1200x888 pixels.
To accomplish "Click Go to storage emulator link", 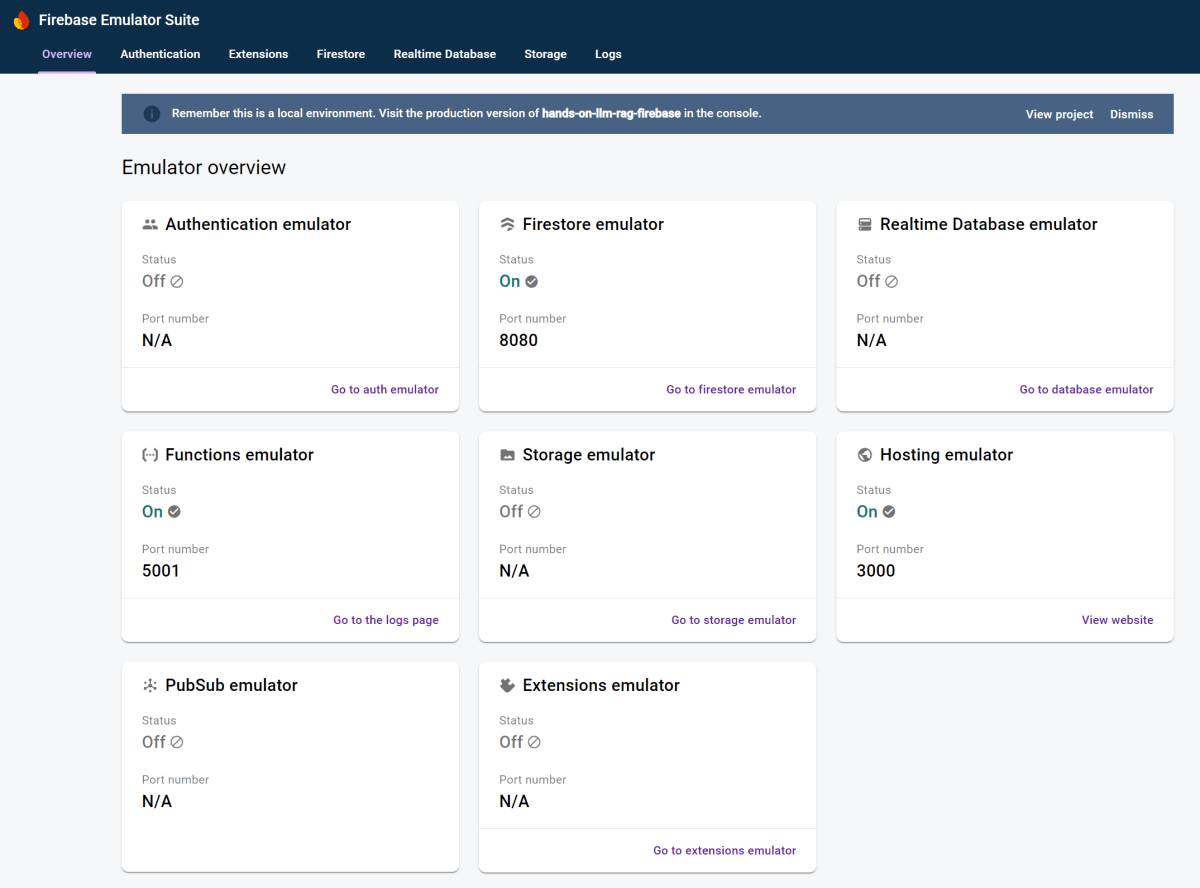I will [x=734, y=620].
